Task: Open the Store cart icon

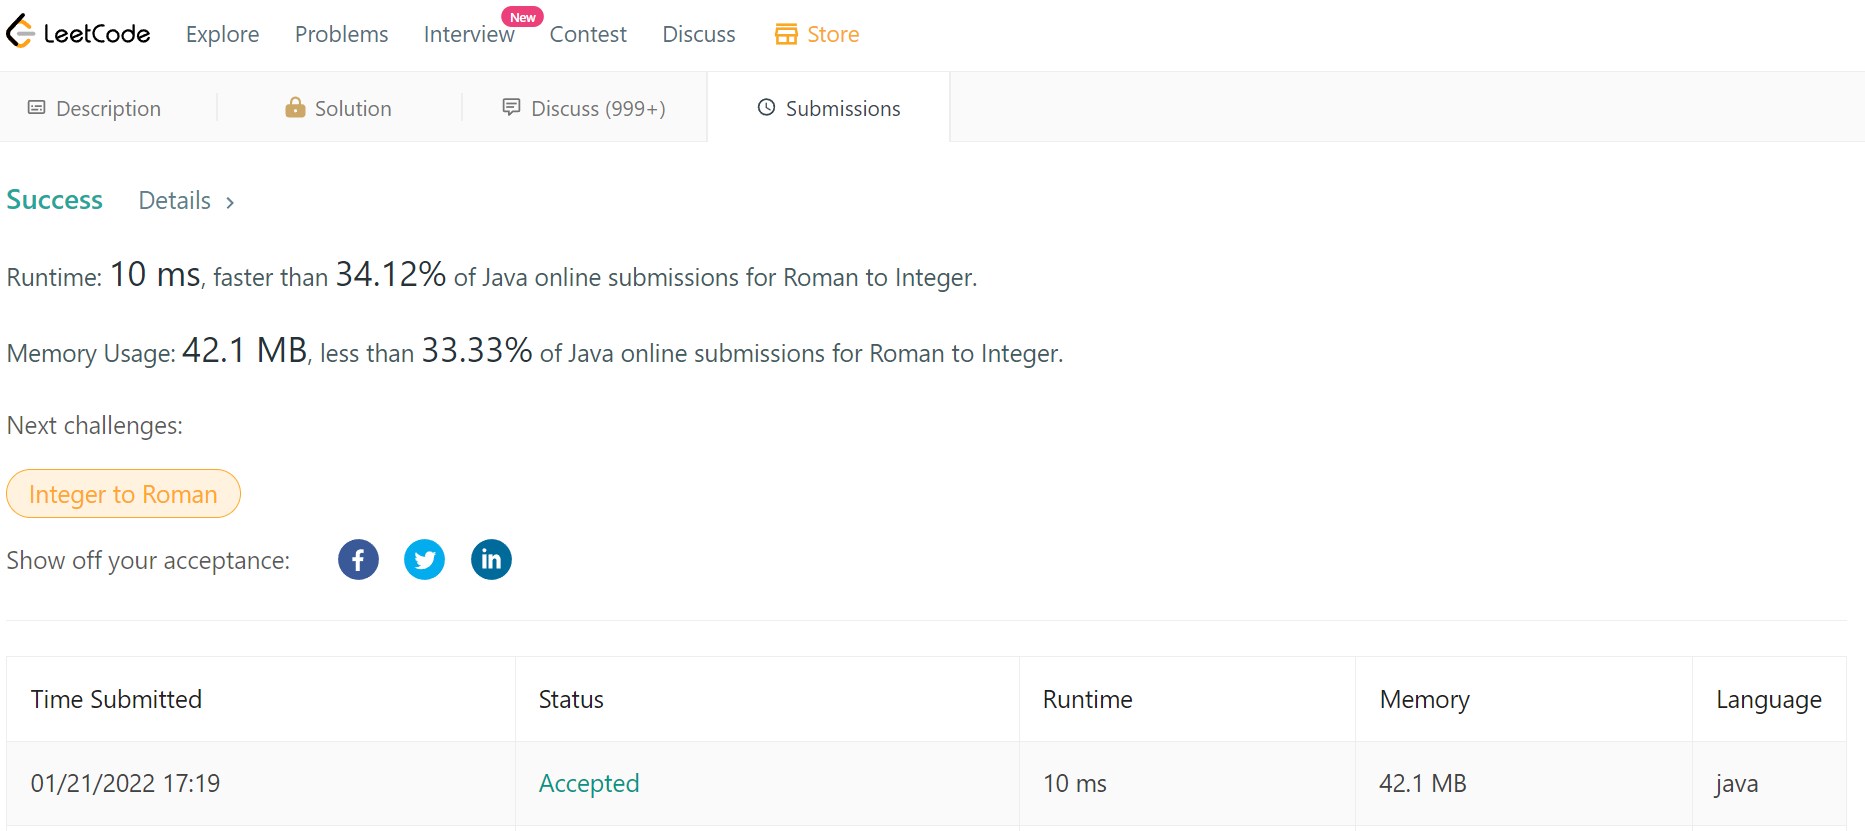Action: [x=786, y=34]
